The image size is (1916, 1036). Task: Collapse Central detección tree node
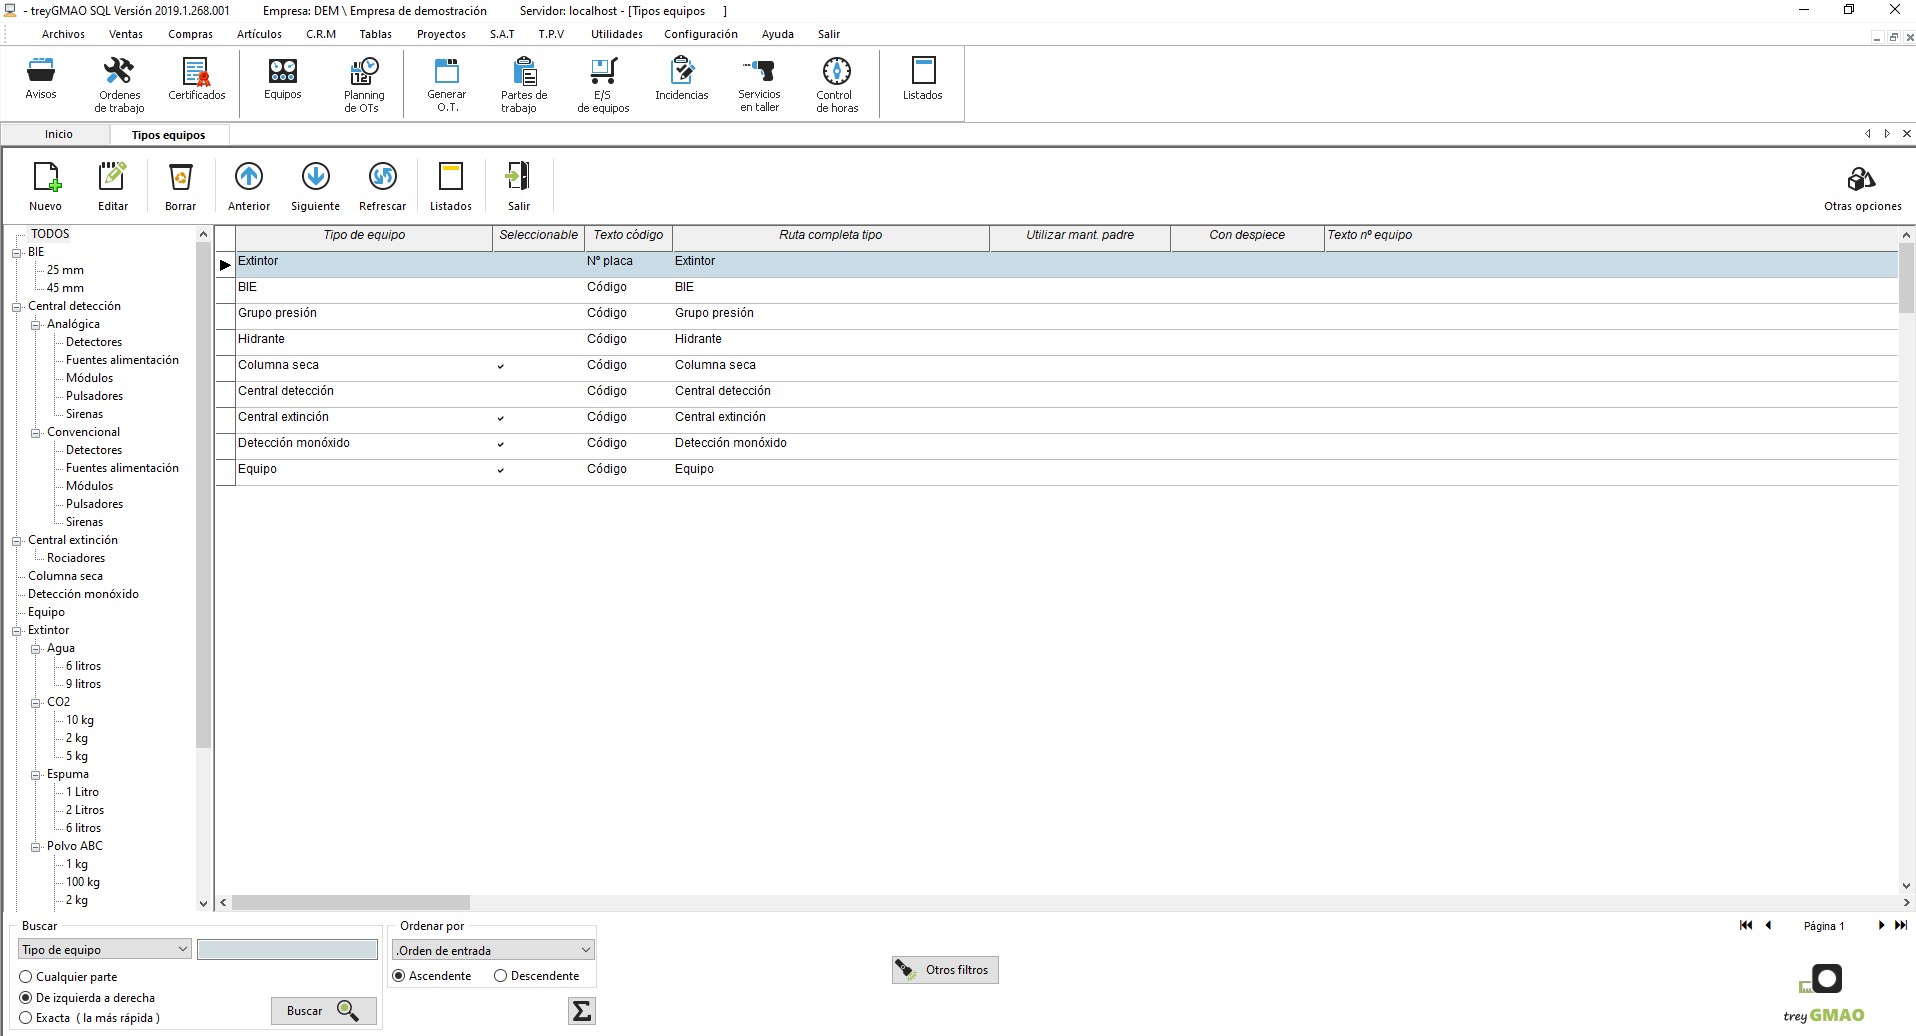[x=17, y=307]
